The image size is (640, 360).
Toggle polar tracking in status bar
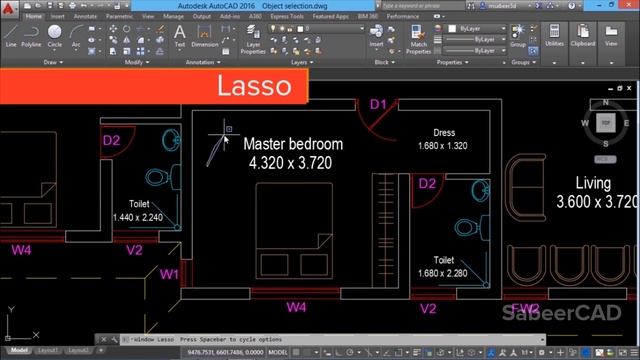350,352
